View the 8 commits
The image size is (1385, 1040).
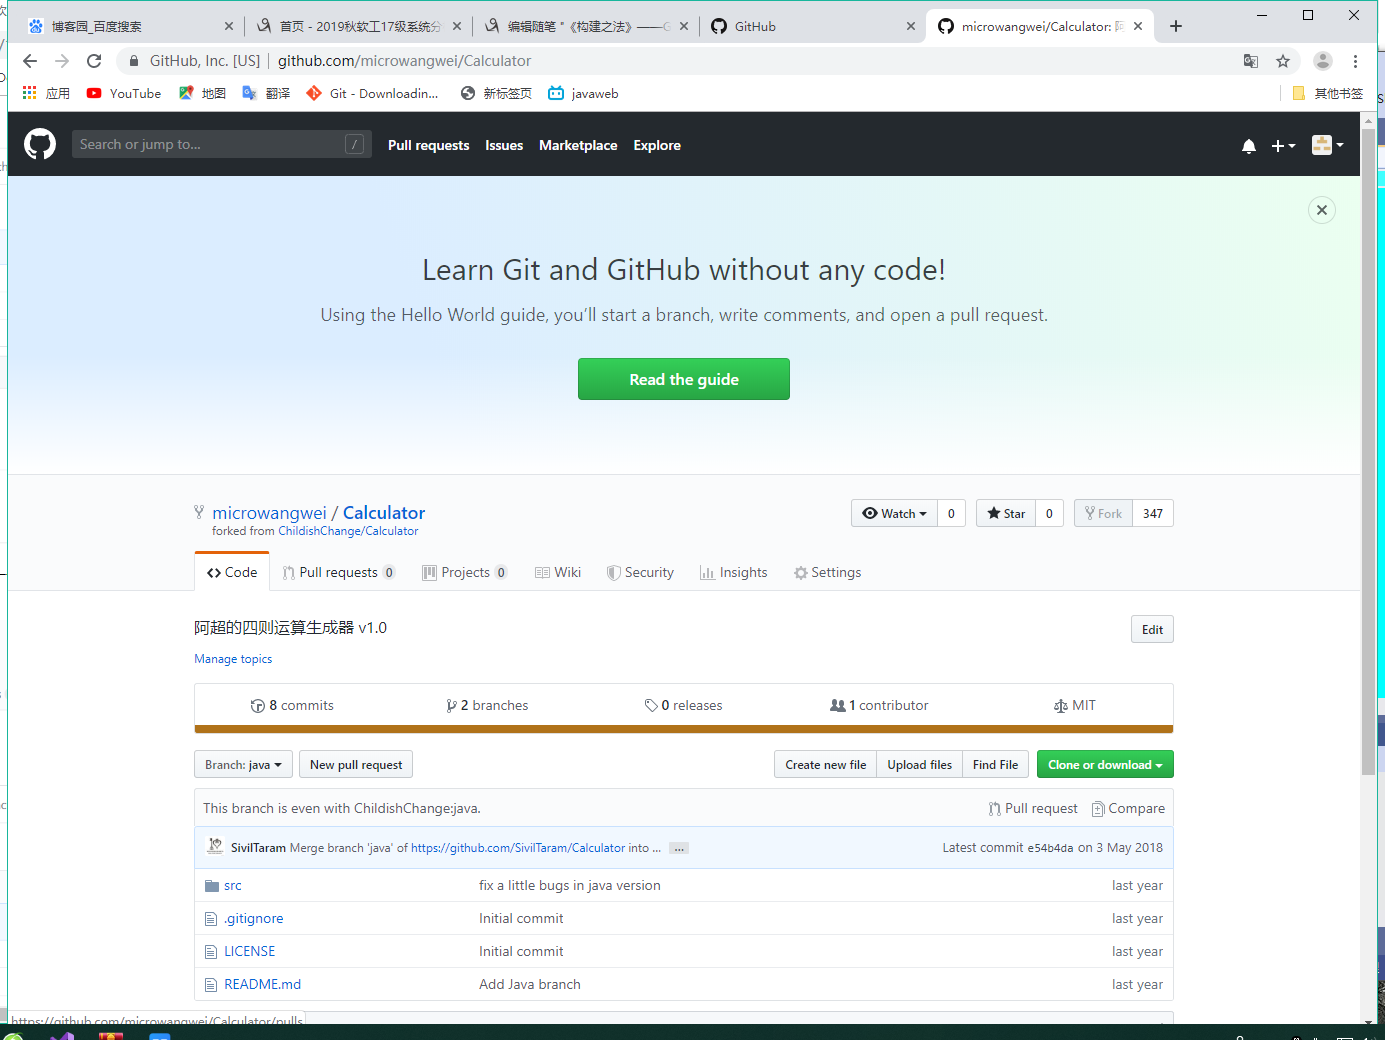(292, 705)
